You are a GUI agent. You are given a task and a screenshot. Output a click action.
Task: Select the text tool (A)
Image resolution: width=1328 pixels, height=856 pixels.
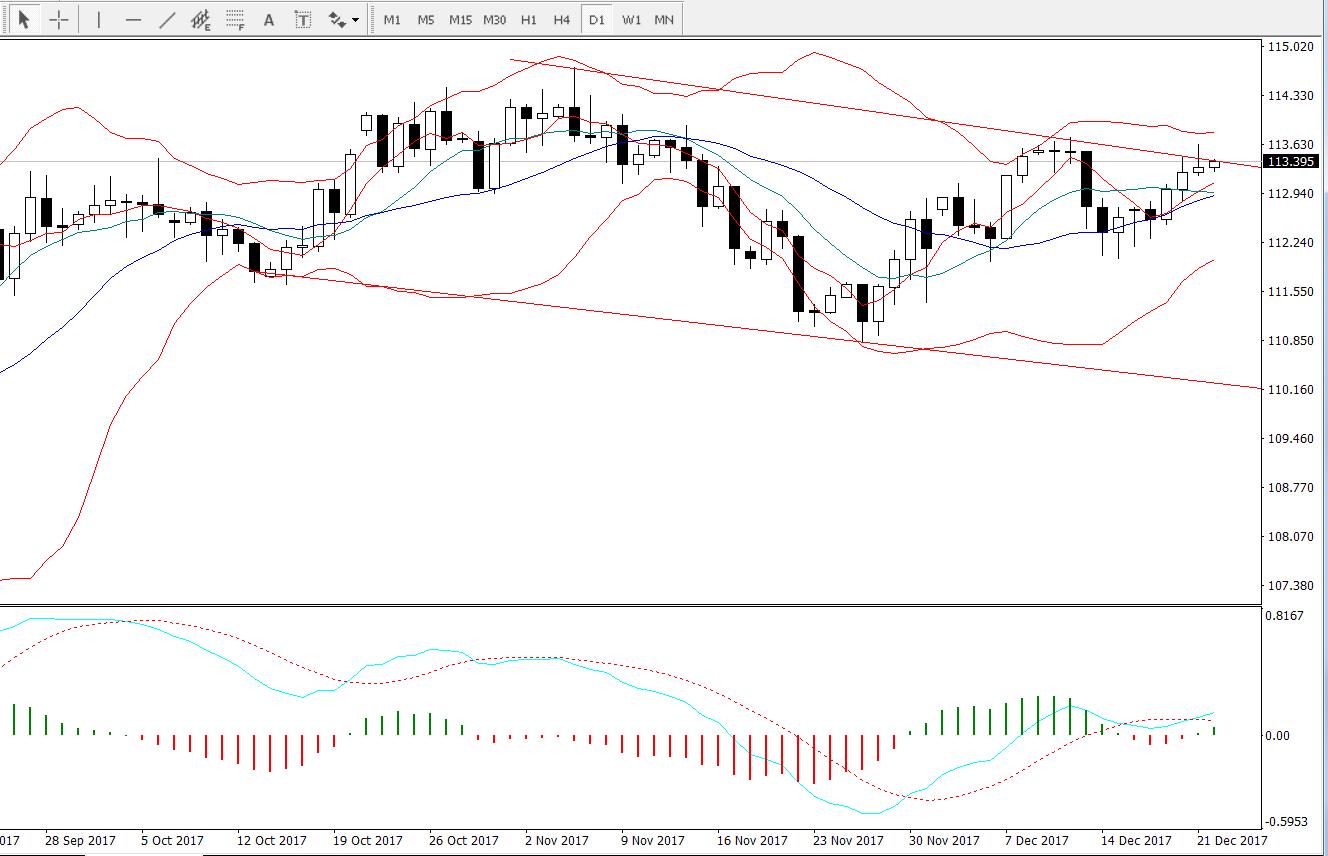click(268, 19)
